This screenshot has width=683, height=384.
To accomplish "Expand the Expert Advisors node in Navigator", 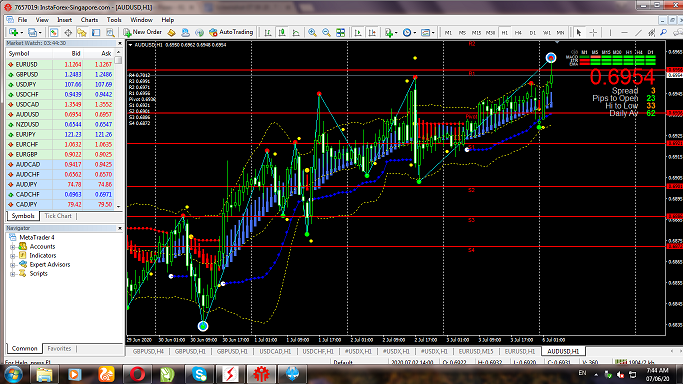I will point(13,265).
